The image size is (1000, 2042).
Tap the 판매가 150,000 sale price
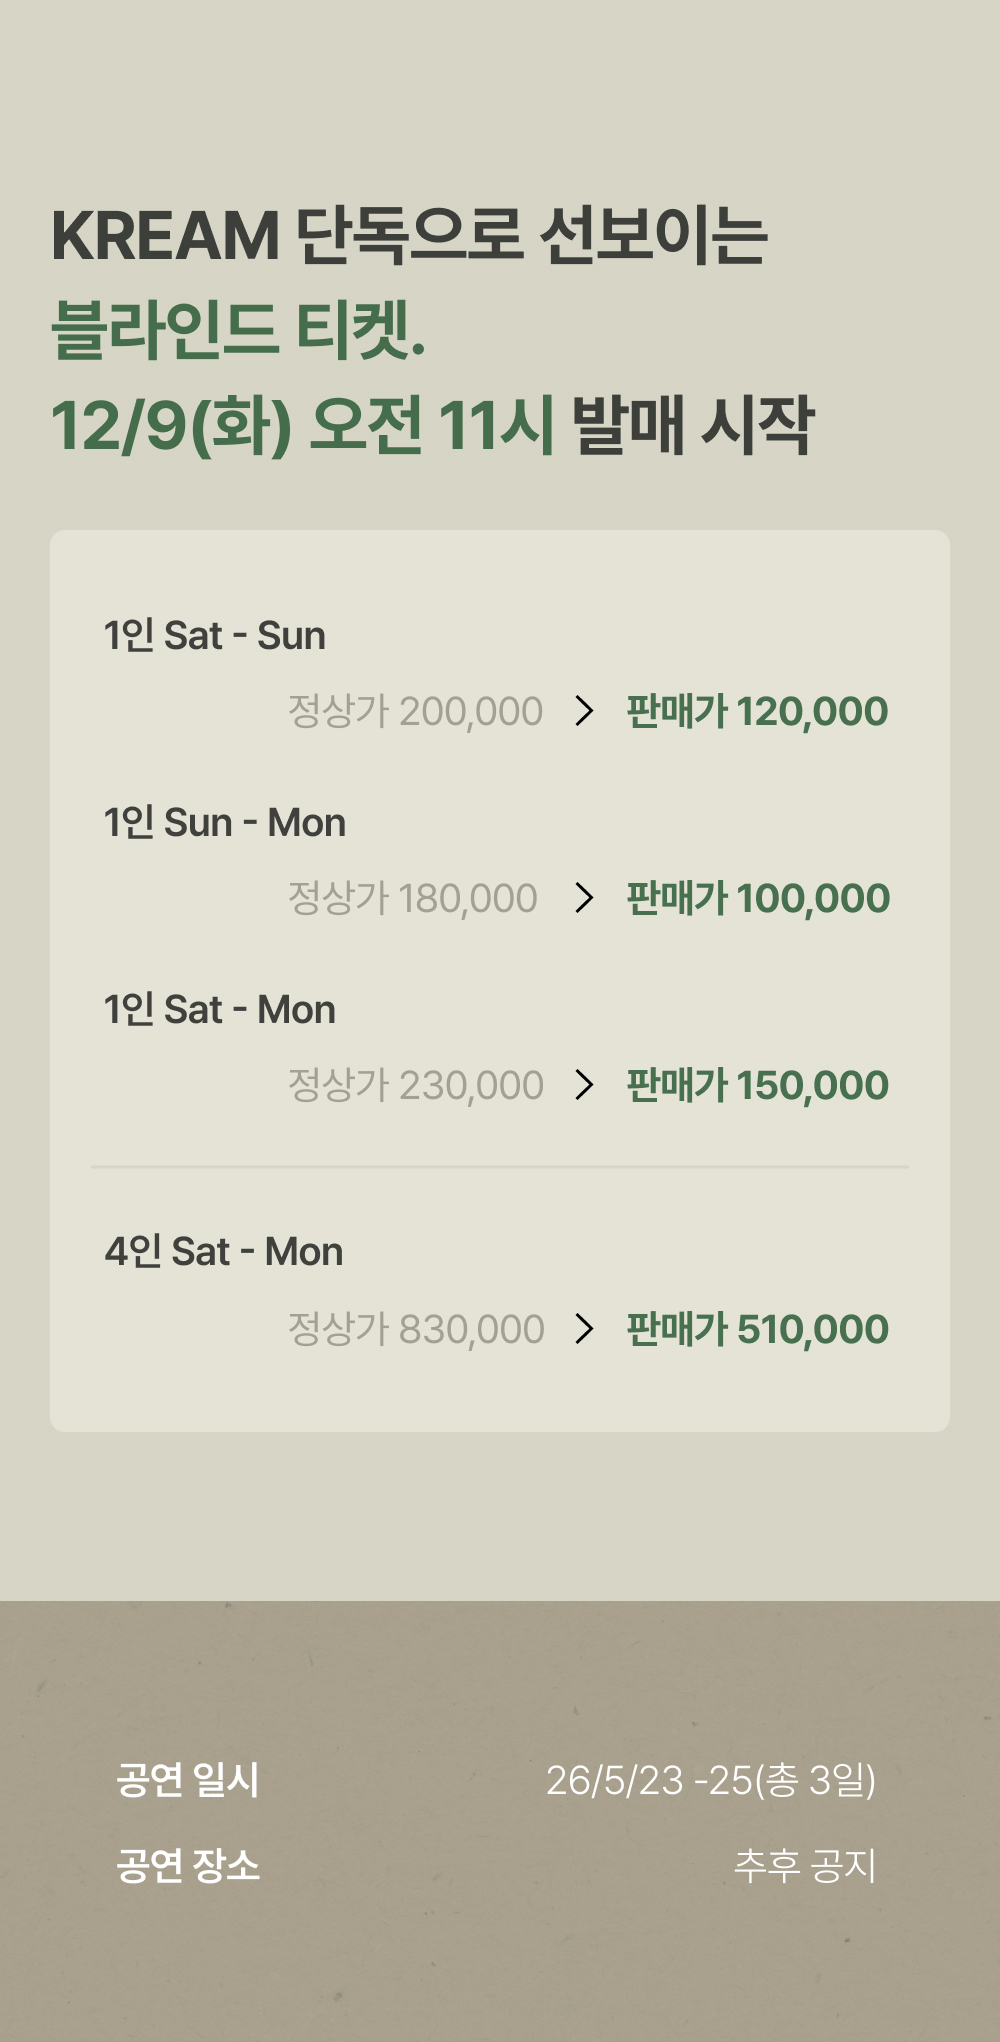tap(757, 1085)
